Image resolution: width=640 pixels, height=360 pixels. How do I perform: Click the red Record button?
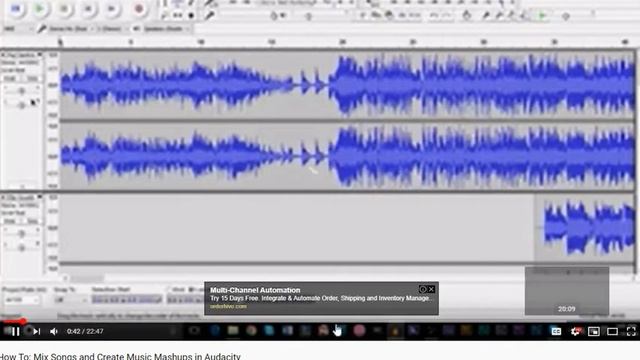pos(139,8)
